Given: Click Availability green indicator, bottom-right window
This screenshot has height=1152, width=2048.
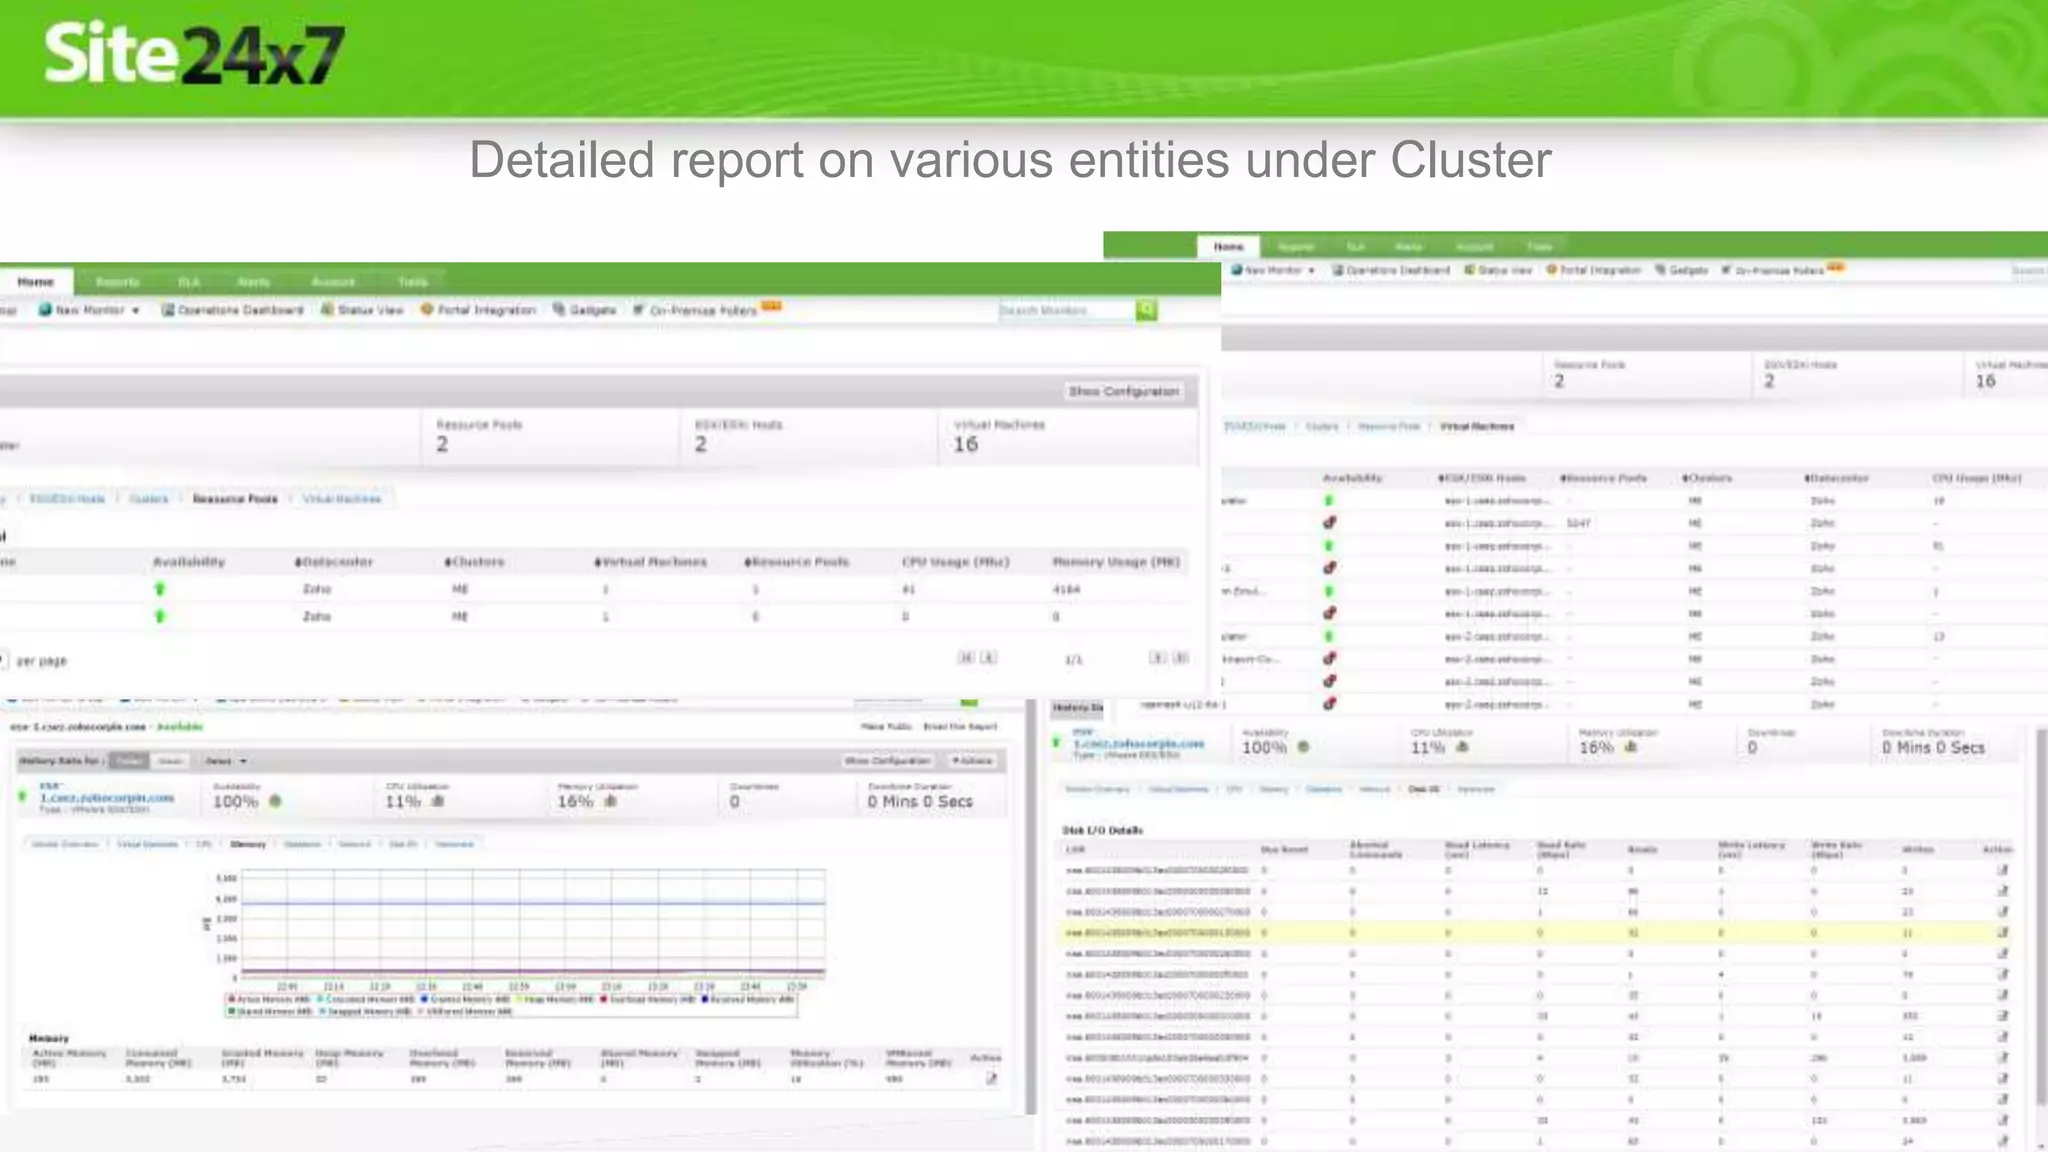Looking at the screenshot, I should [1303, 747].
